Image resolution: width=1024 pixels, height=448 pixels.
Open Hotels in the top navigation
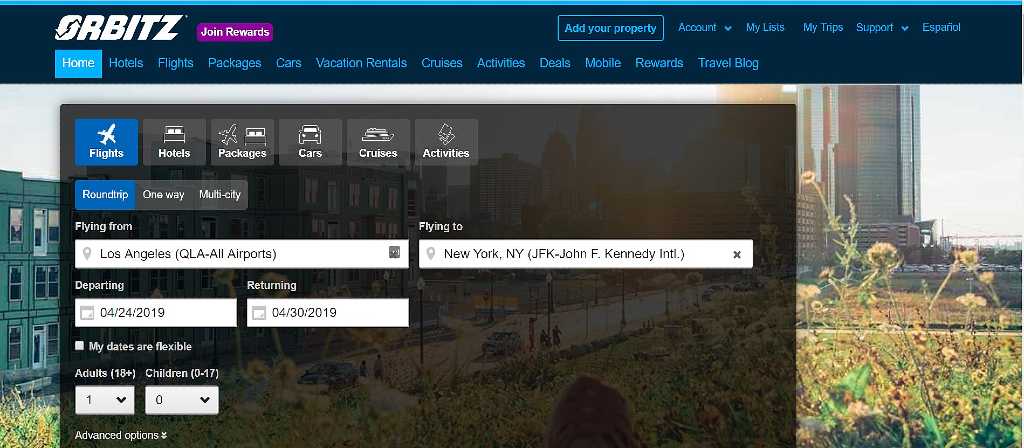point(126,63)
